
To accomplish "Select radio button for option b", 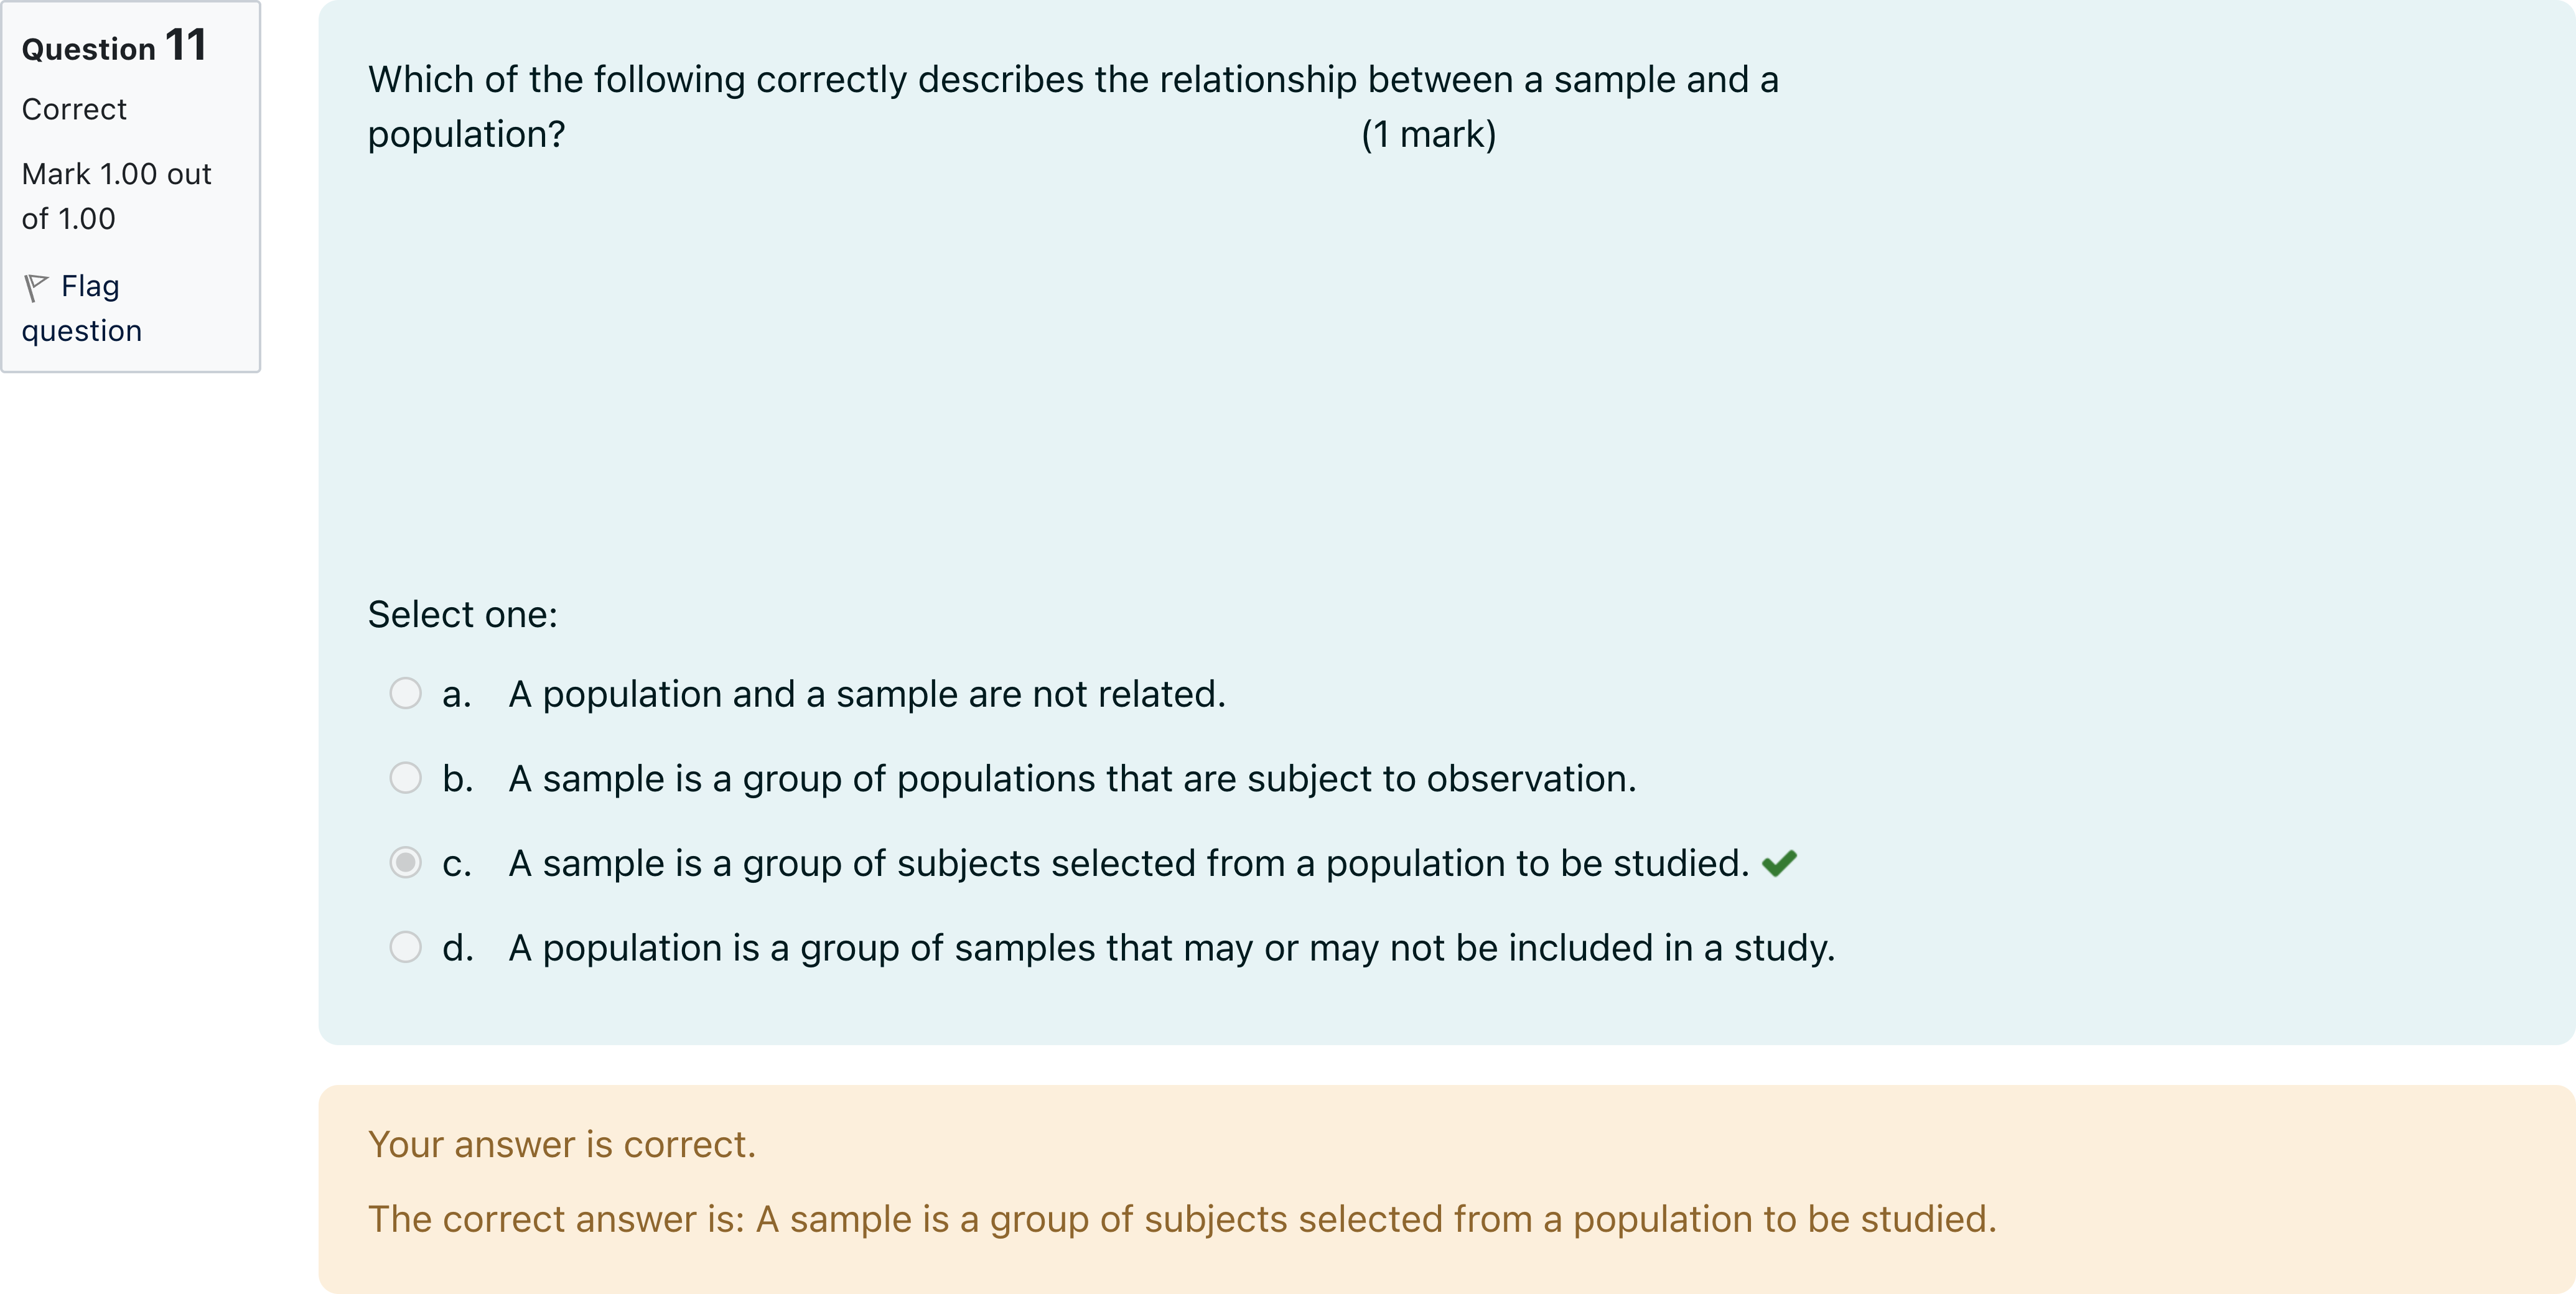I will point(405,778).
